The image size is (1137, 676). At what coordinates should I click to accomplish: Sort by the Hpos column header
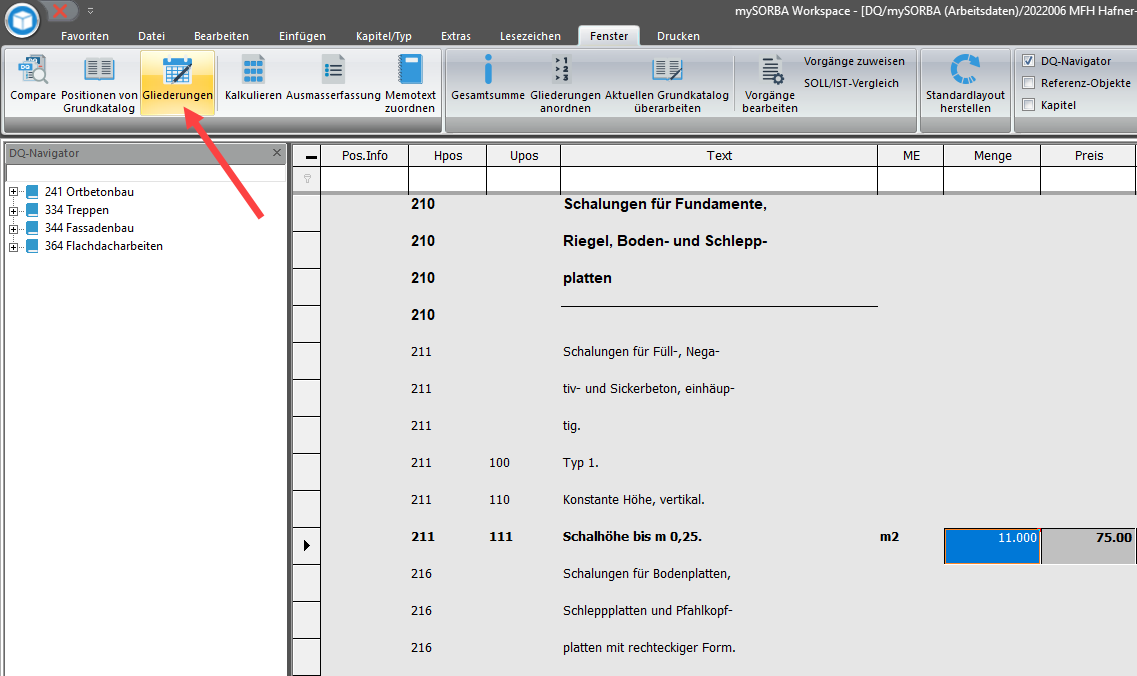click(448, 156)
